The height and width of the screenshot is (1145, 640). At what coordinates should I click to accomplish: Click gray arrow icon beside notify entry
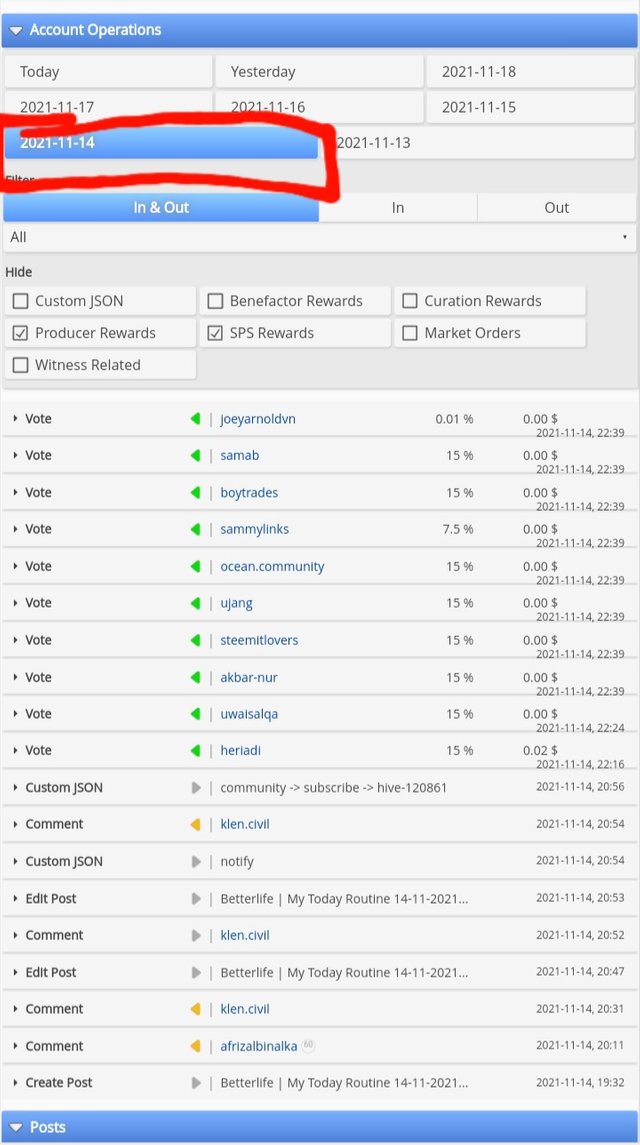click(x=196, y=861)
